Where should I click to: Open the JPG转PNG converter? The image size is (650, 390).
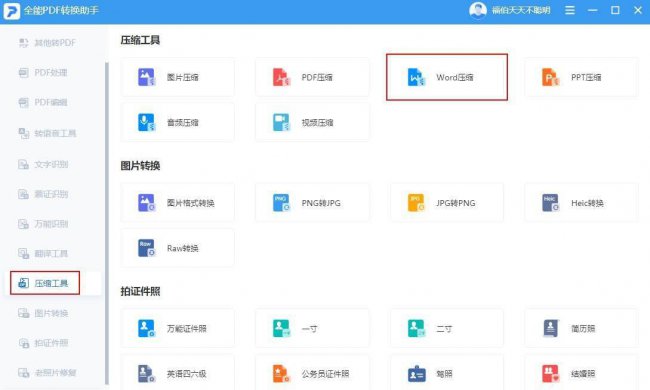446,203
